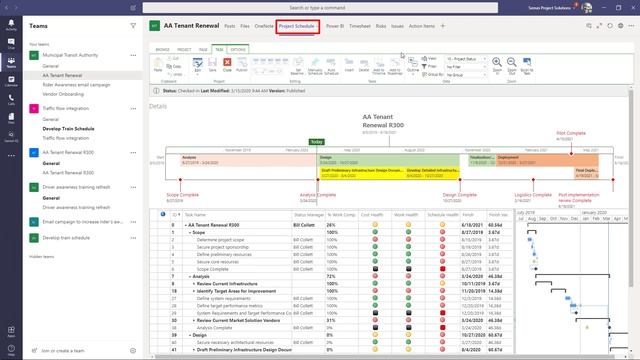Switch to the Posts tab
Screen dimensions: 640x360
[x=230, y=26]
